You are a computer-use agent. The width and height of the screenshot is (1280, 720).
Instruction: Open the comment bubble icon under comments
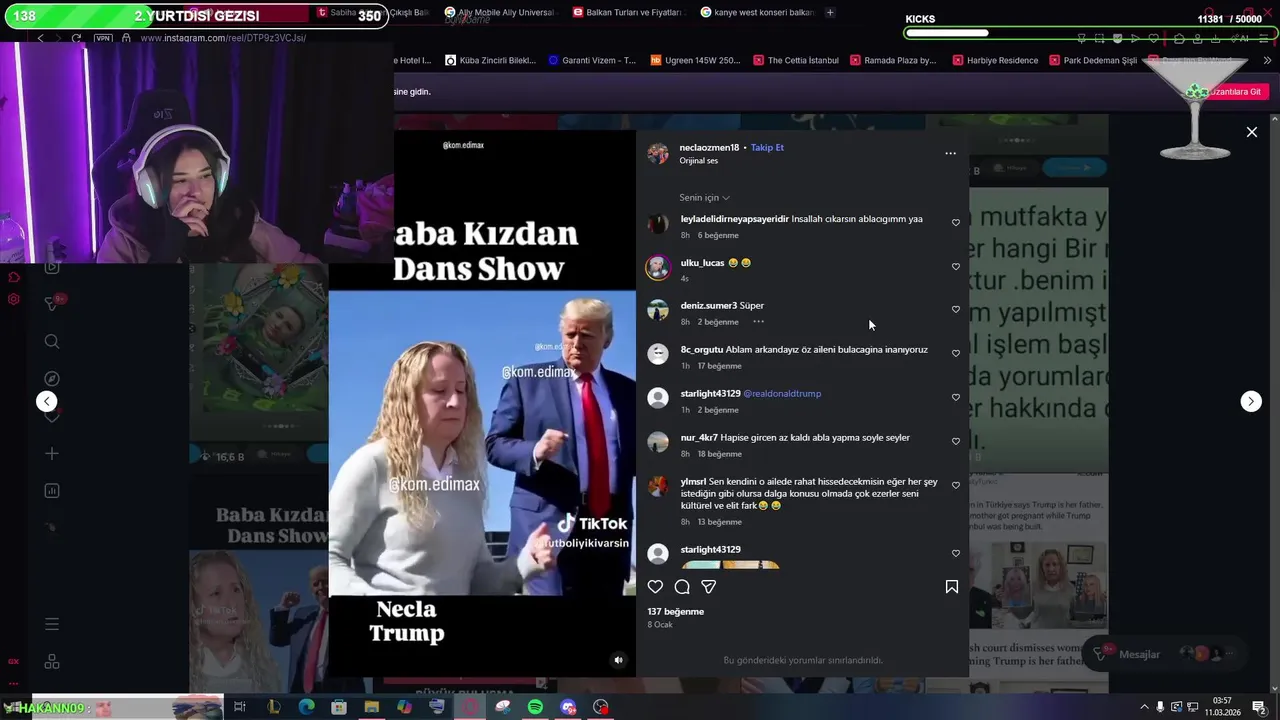(x=682, y=587)
